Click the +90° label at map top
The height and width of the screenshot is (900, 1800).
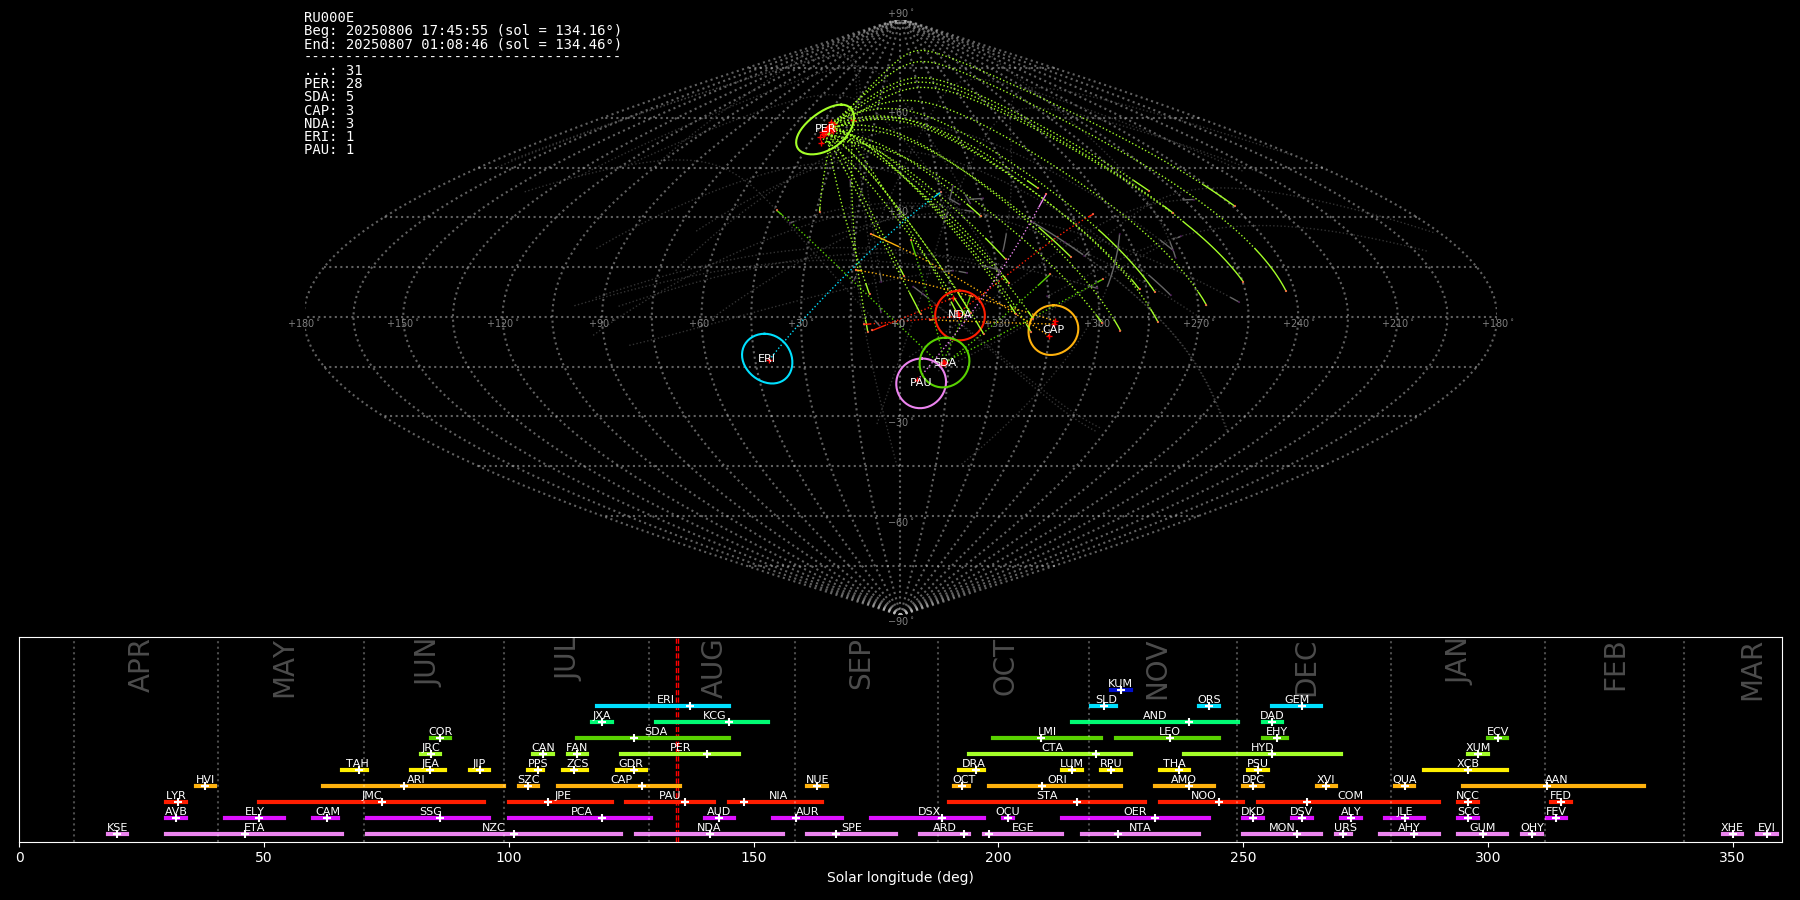900,14
